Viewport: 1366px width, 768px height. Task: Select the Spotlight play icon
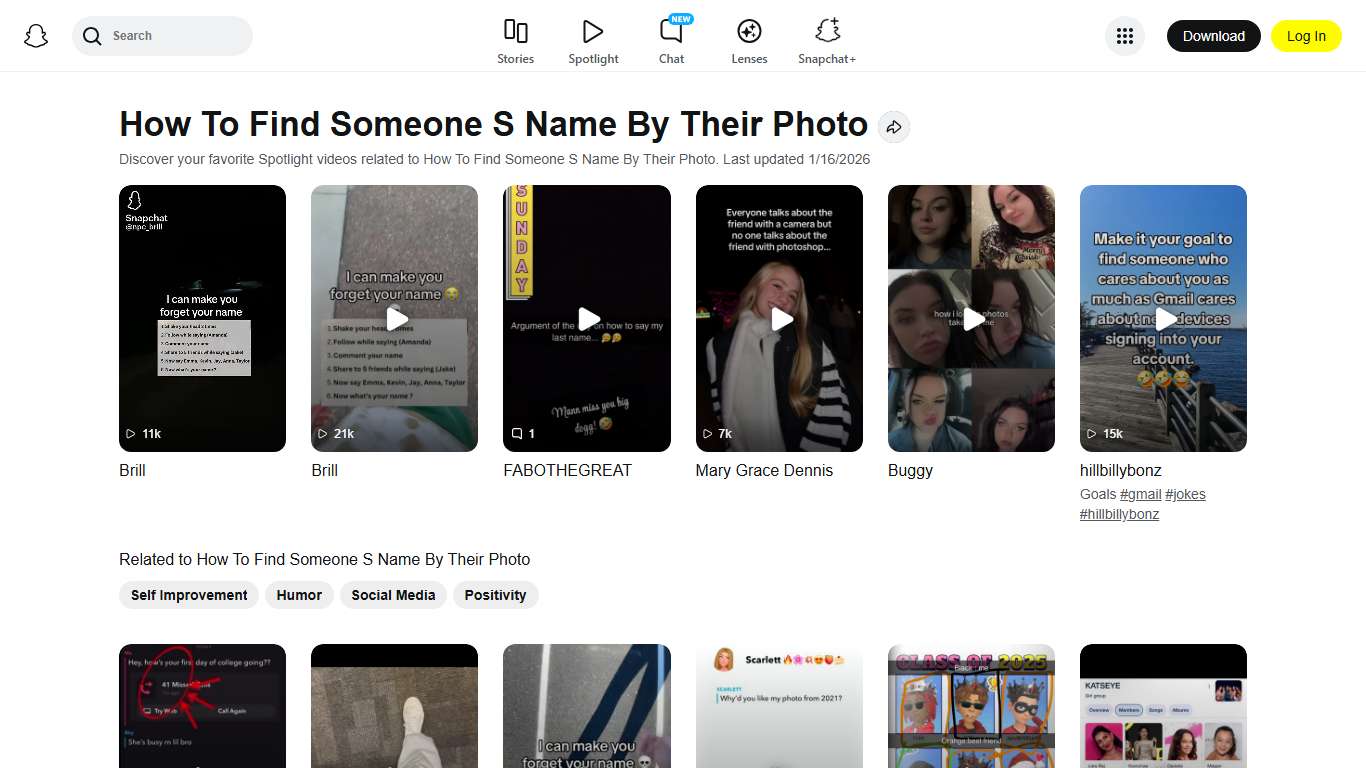(x=593, y=31)
